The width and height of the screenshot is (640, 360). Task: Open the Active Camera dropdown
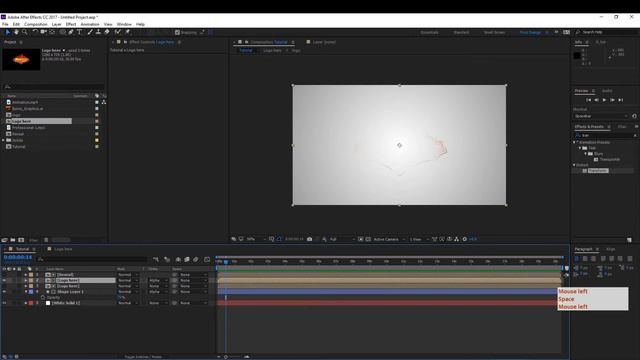389,239
